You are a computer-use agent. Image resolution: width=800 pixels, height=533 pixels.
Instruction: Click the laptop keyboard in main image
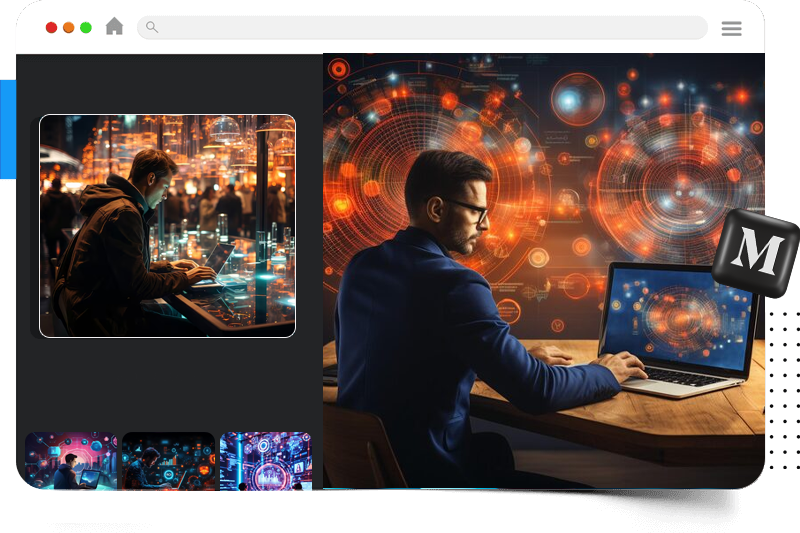pyautogui.click(x=686, y=377)
